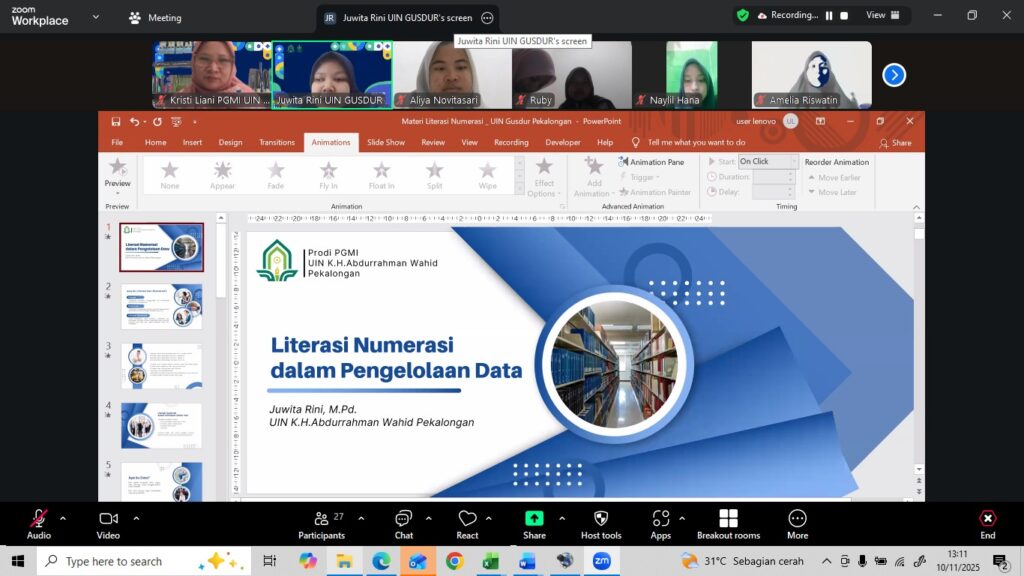Image resolution: width=1024 pixels, height=576 pixels.
Task: Open the Chat panel
Action: 403,519
